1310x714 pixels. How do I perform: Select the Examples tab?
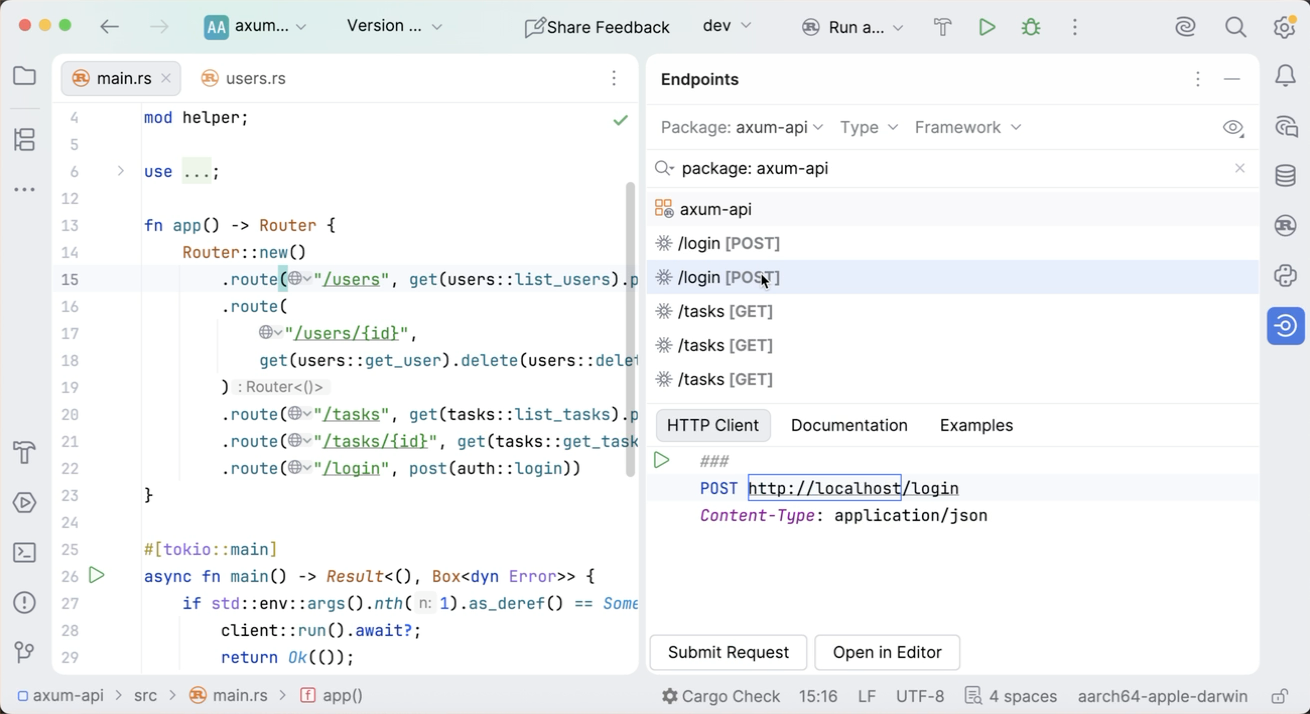(976, 425)
